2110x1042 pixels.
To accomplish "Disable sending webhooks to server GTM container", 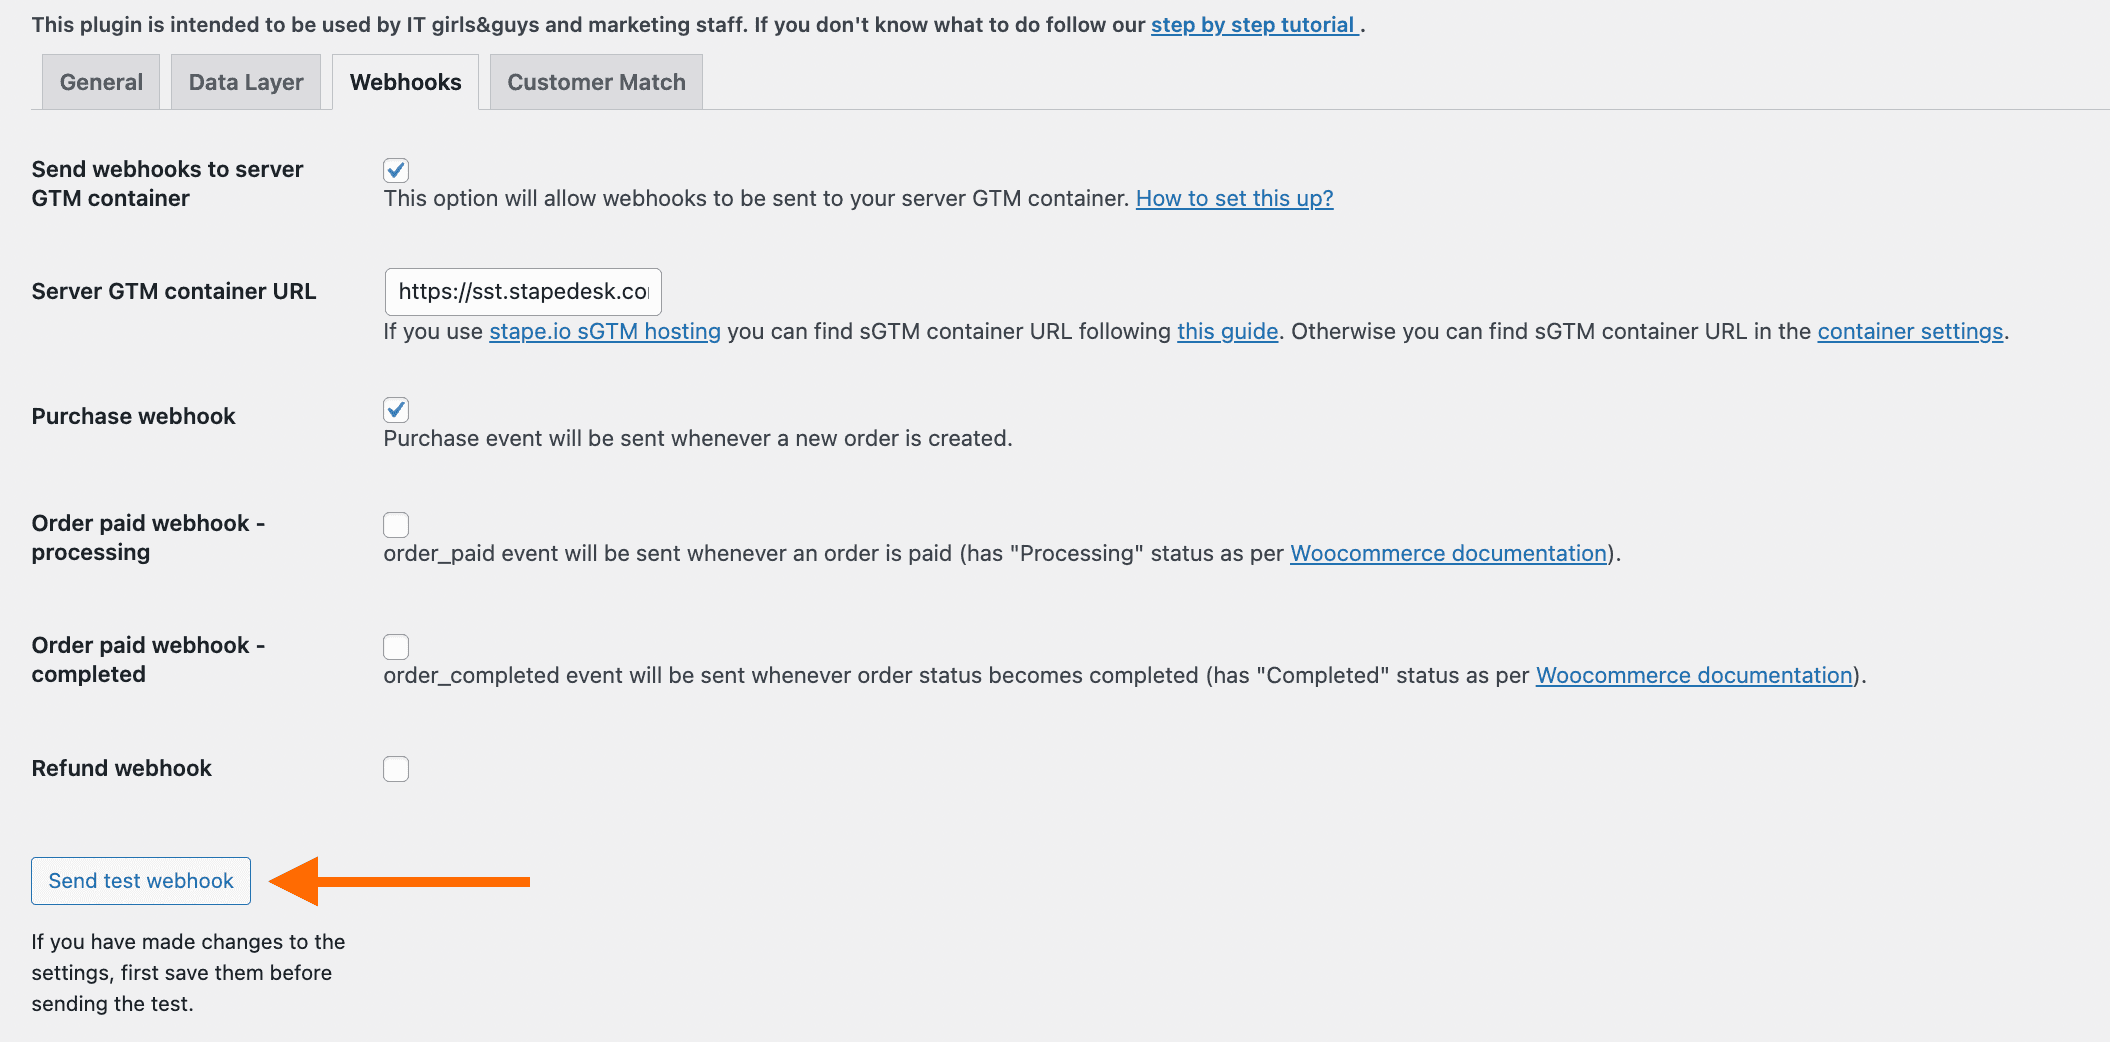I will pyautogui.click(x=395, y=170).
